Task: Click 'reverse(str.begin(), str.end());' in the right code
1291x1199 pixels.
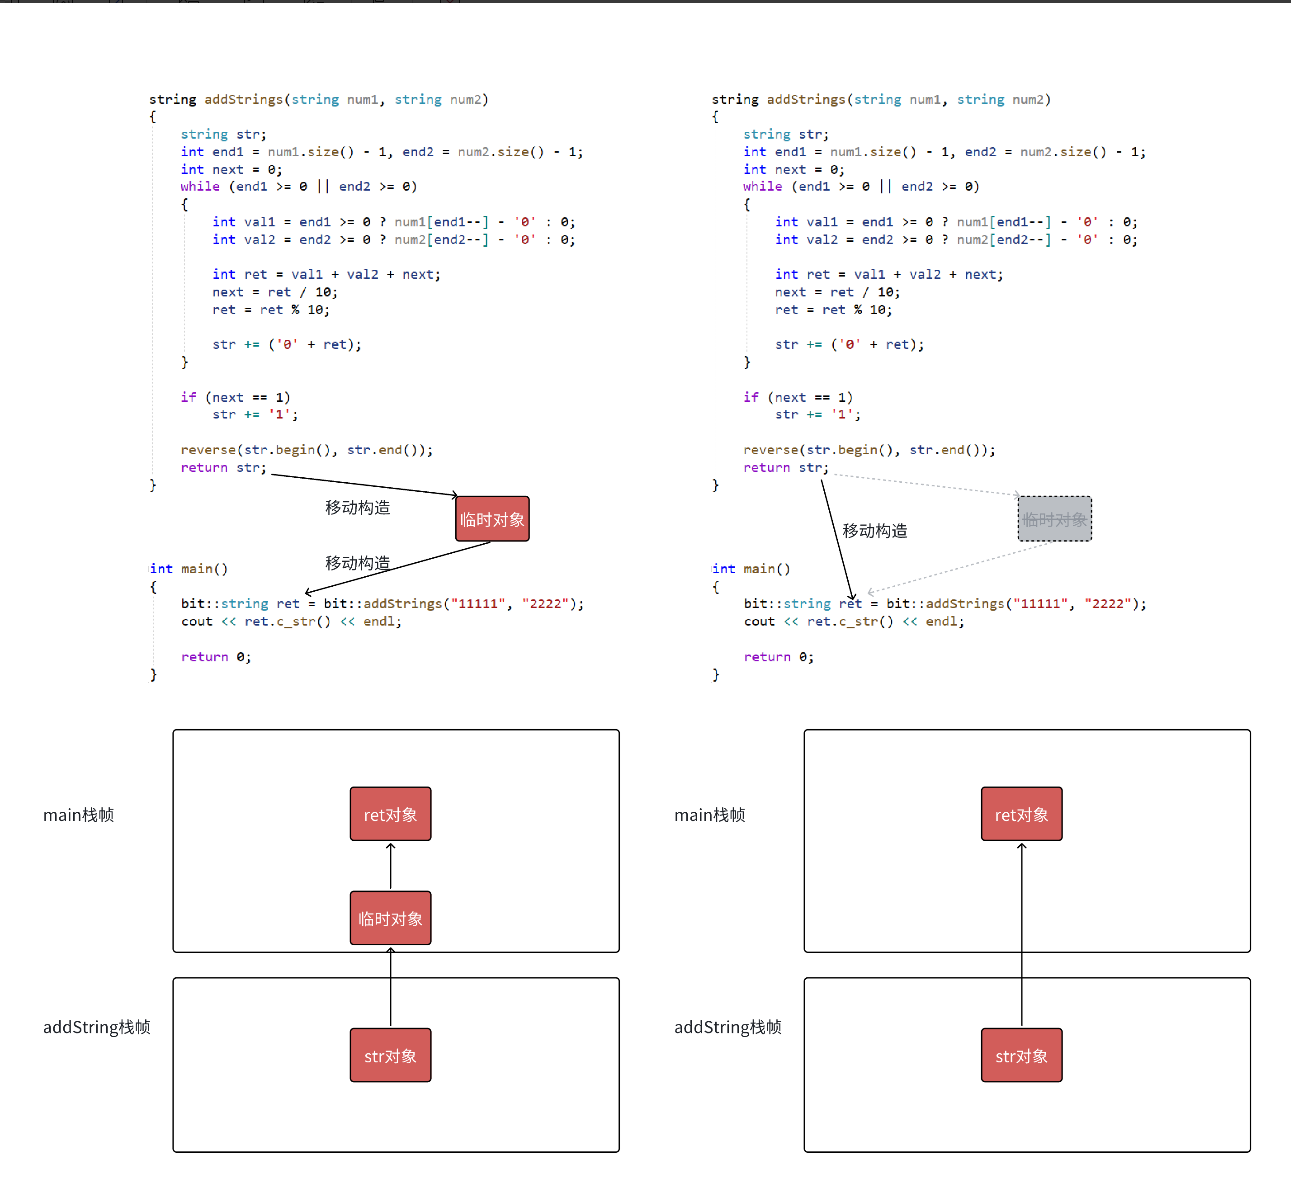Action: tap(870, 450)
